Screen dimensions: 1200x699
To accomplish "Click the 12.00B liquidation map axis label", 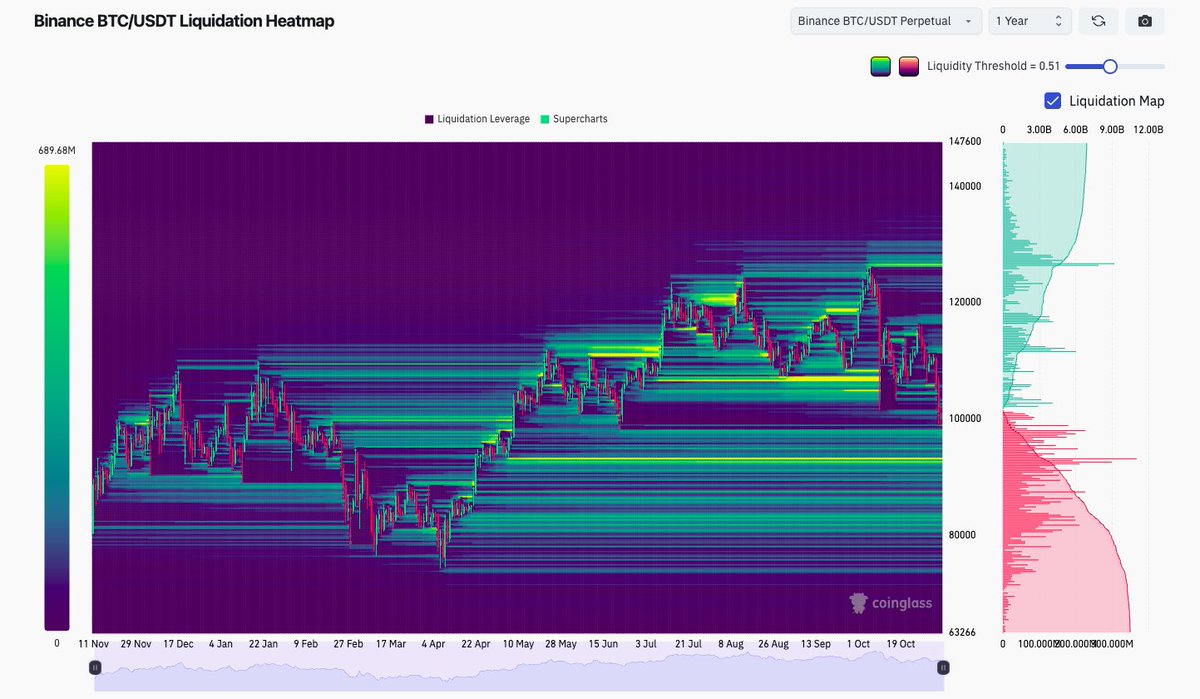I will pyautogui.click(x=1148, y=130).
